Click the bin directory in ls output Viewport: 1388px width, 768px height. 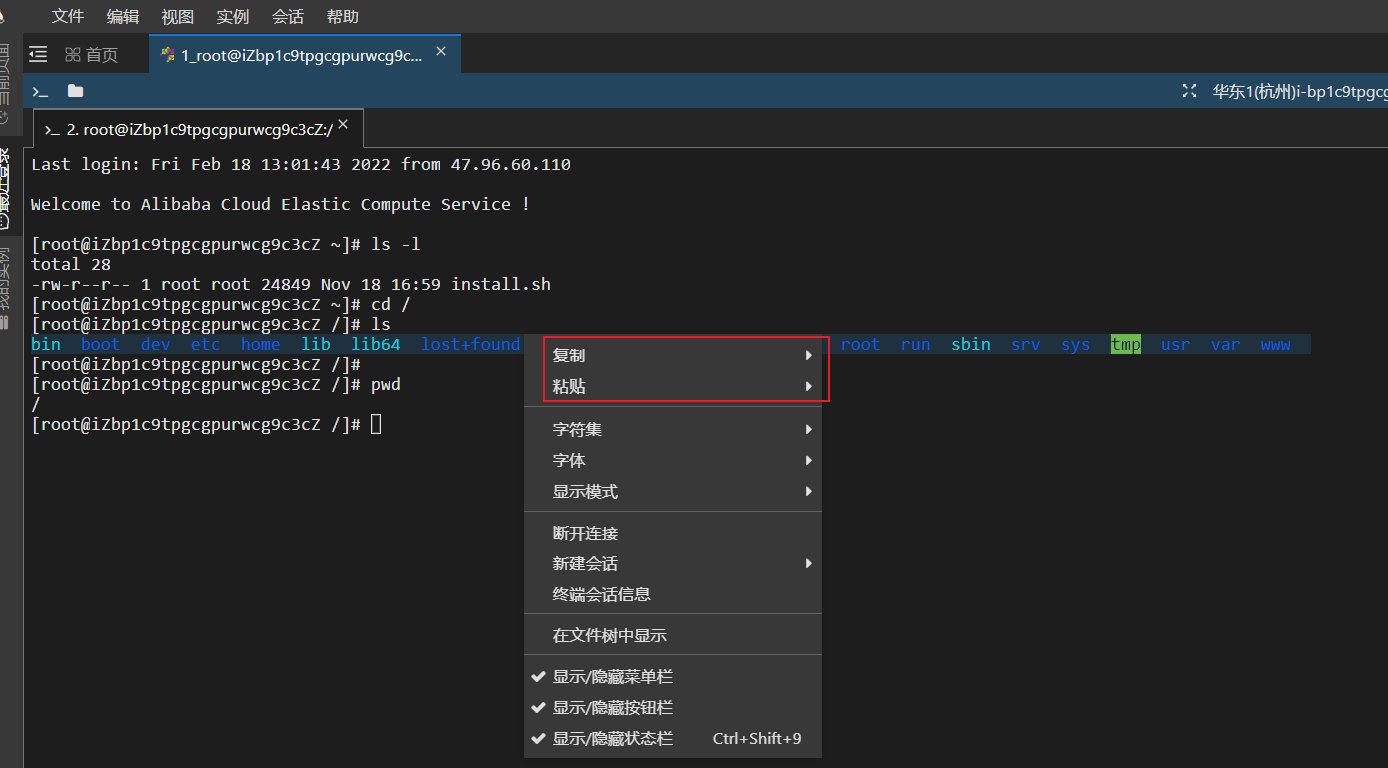(46, 344)
